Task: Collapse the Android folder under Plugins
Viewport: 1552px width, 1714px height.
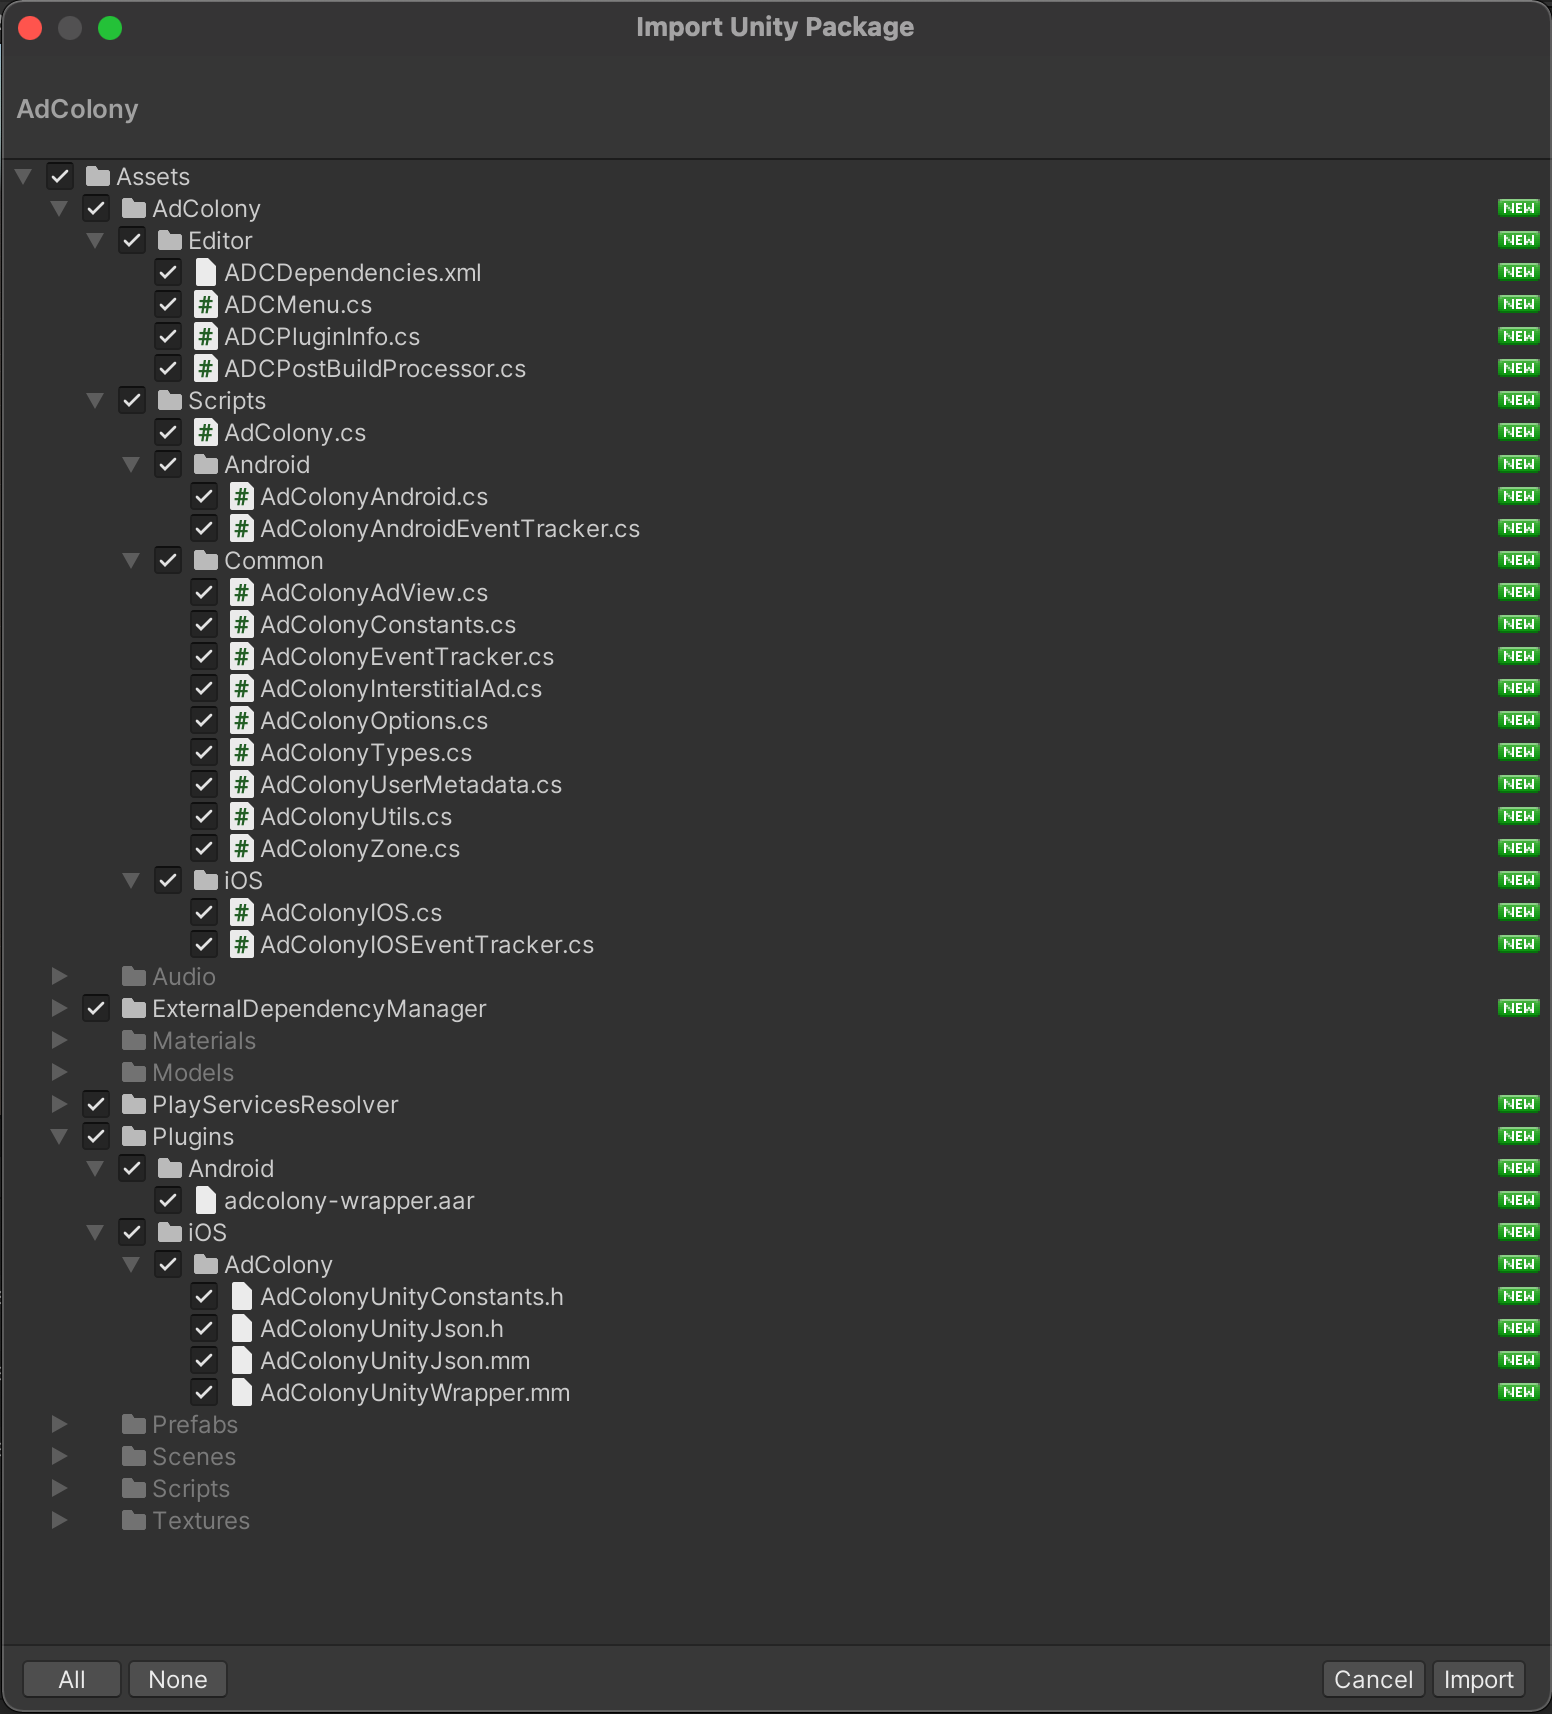Action: point(95,1169)
